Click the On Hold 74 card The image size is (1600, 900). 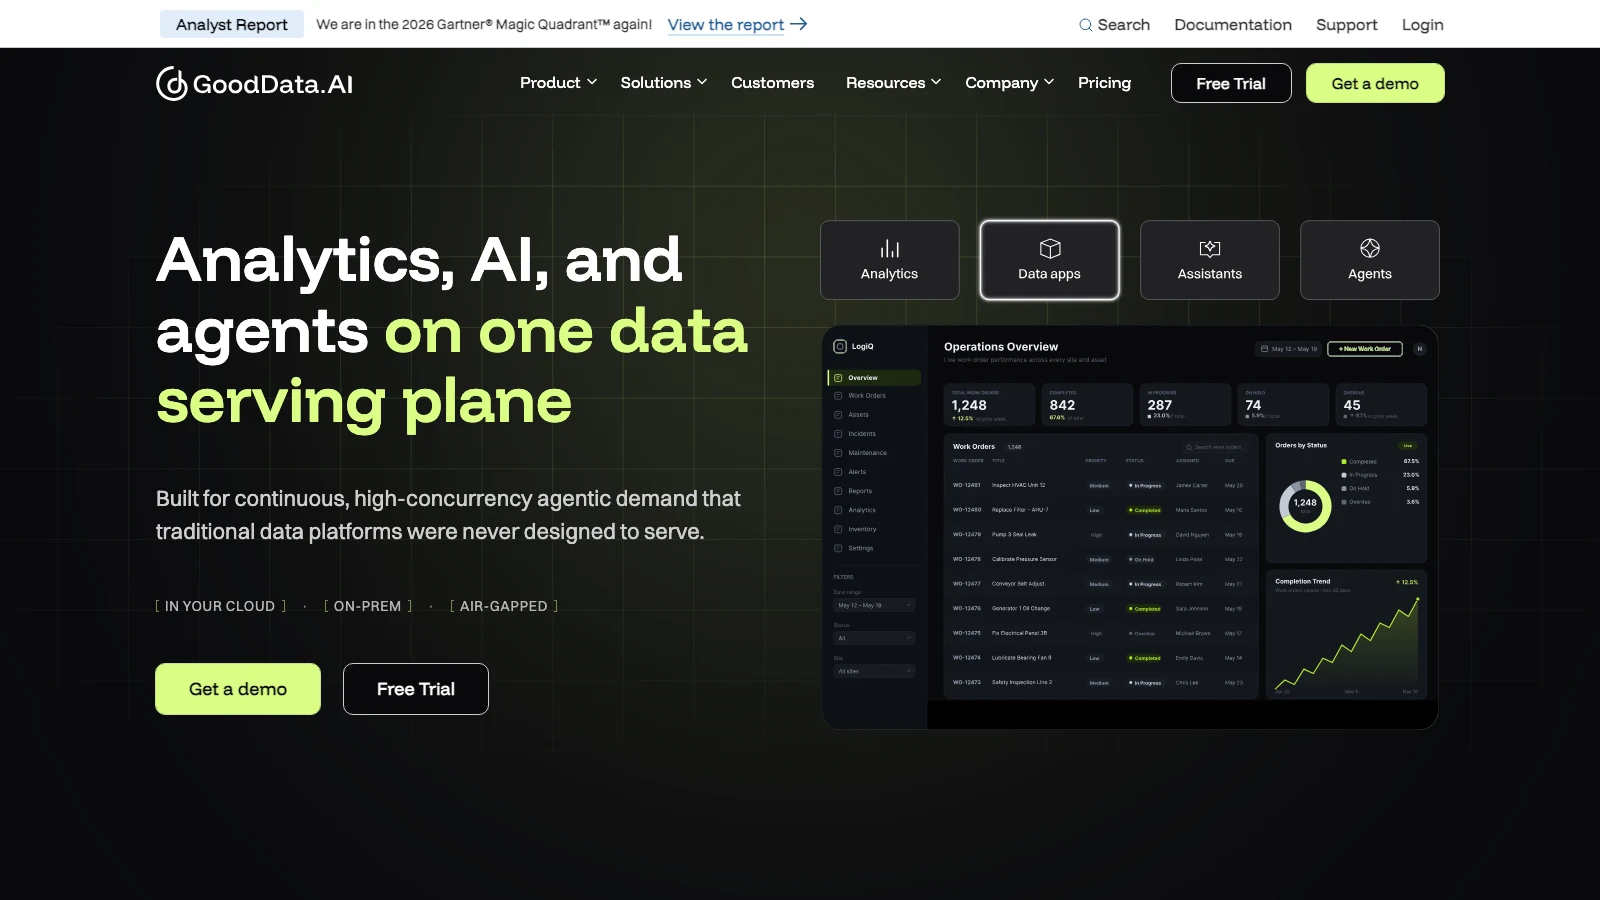(x=1283, y=405)
